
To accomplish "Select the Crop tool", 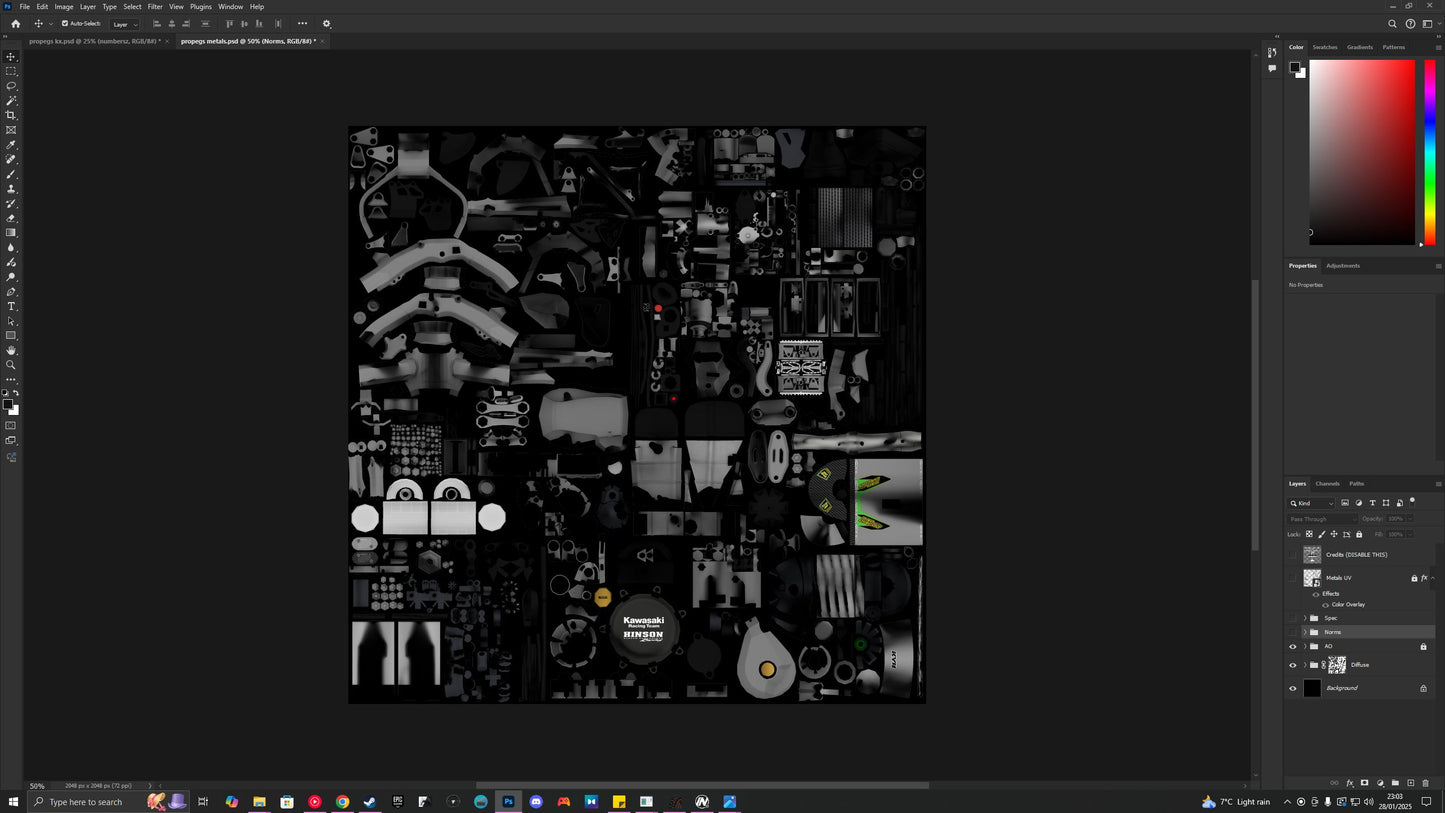I will point(11,115).
